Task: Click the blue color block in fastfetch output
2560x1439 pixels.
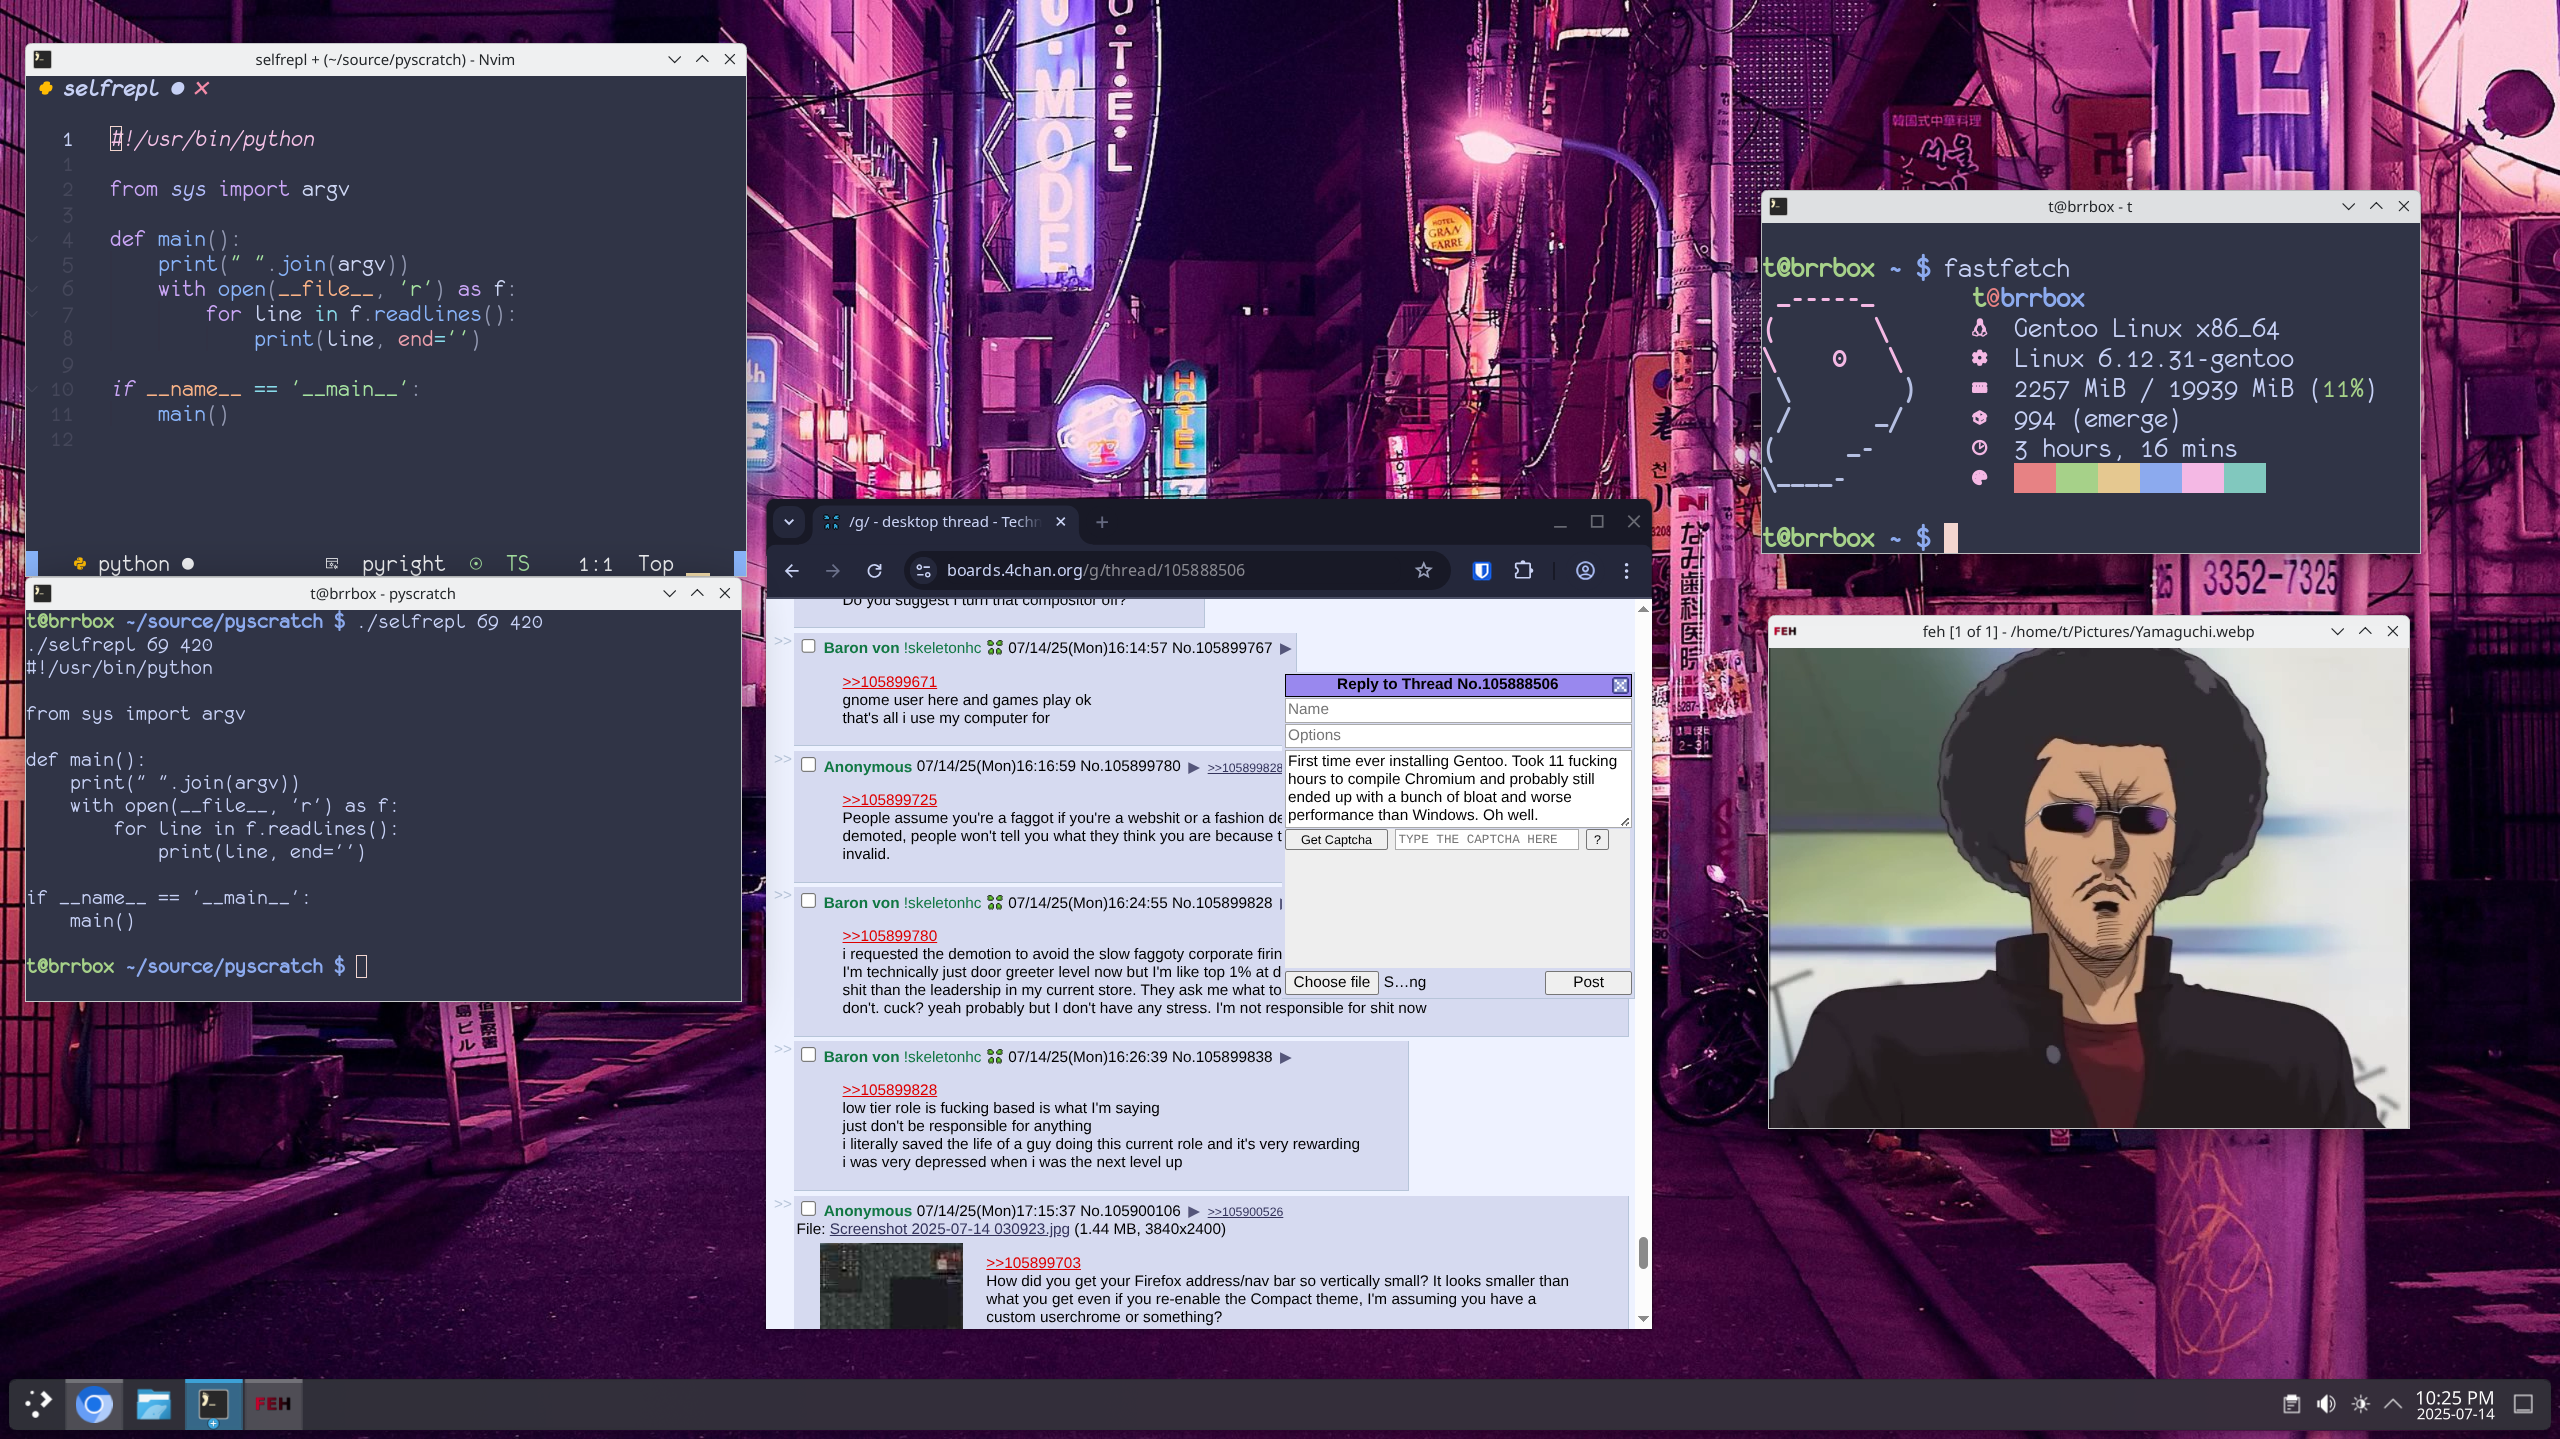Action: tap(2160, 478)
